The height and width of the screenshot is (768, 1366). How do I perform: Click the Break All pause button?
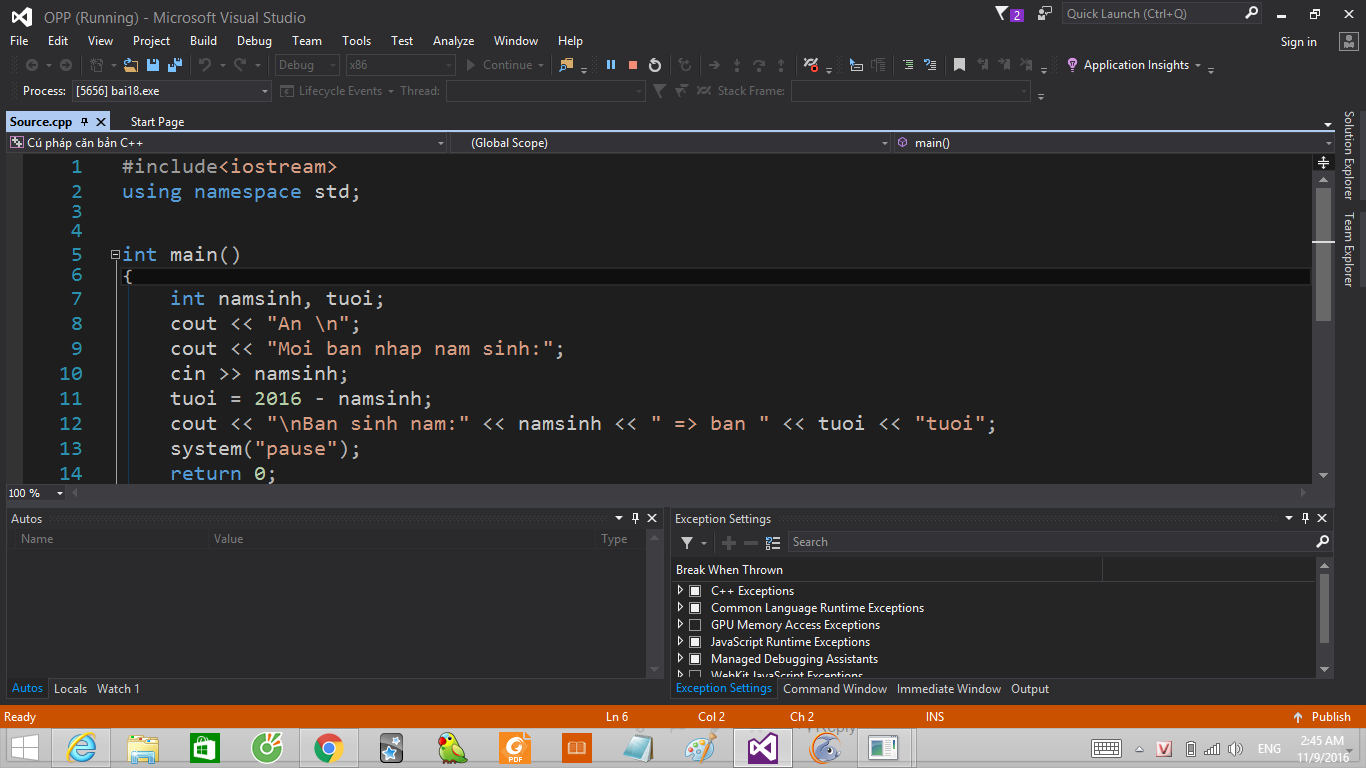click(x=611, y=65)
